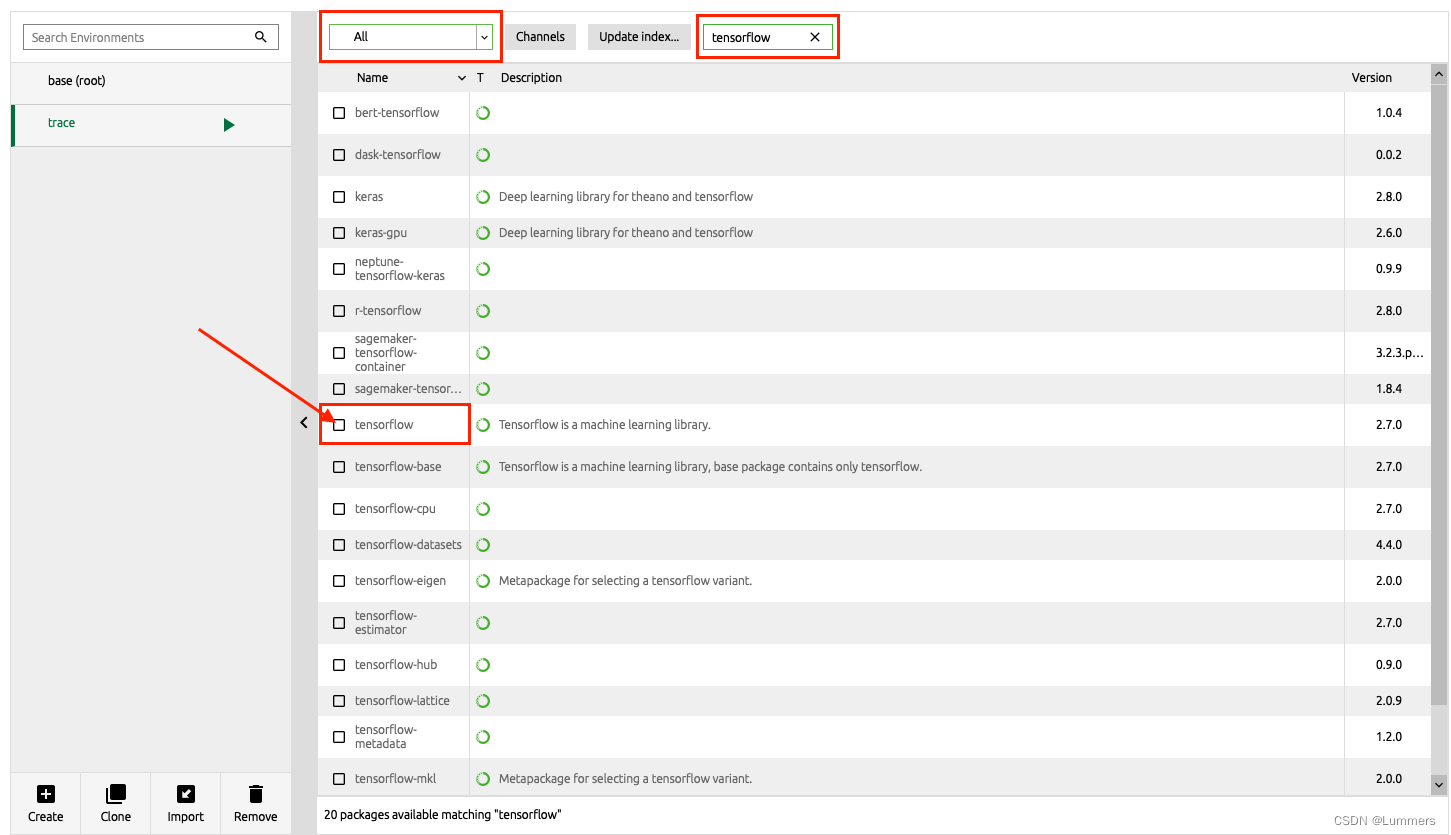Click the status circle icon for tensorflow-mkl
Viewport: 1451px width, 835px height.
click(483, 779)
